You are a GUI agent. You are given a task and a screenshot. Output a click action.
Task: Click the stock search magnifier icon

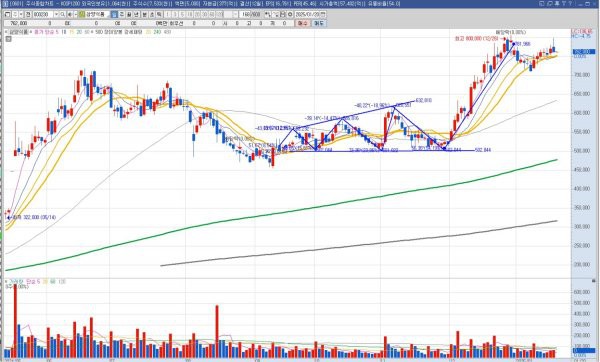(x=62, y=14)
